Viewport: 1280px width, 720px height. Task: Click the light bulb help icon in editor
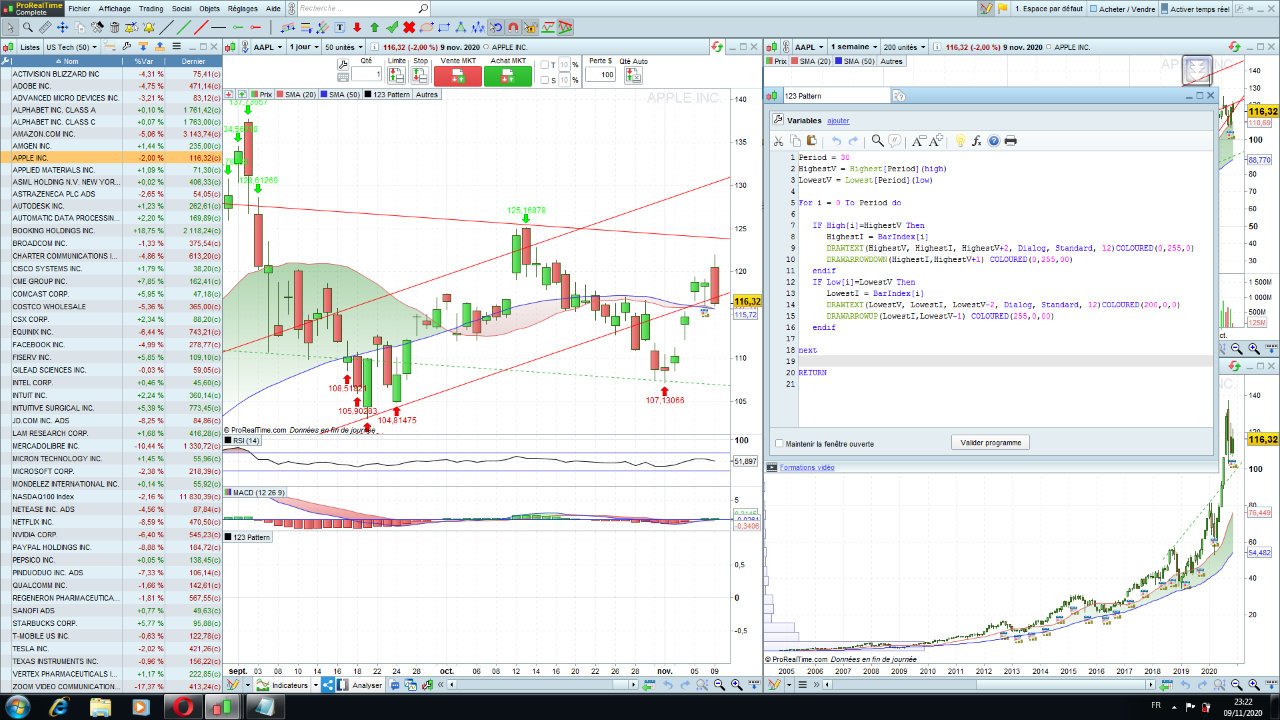[x=960, y=141]
